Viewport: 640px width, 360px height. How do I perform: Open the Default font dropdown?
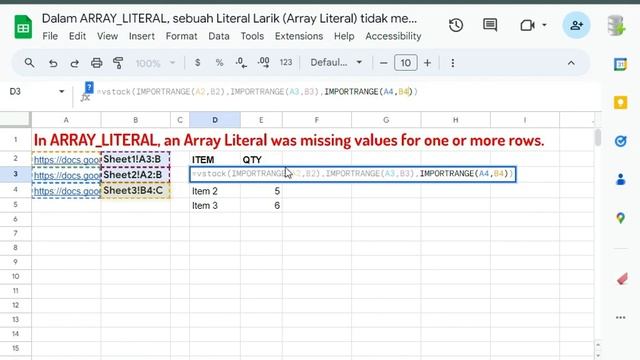click(x=336, y=62)
